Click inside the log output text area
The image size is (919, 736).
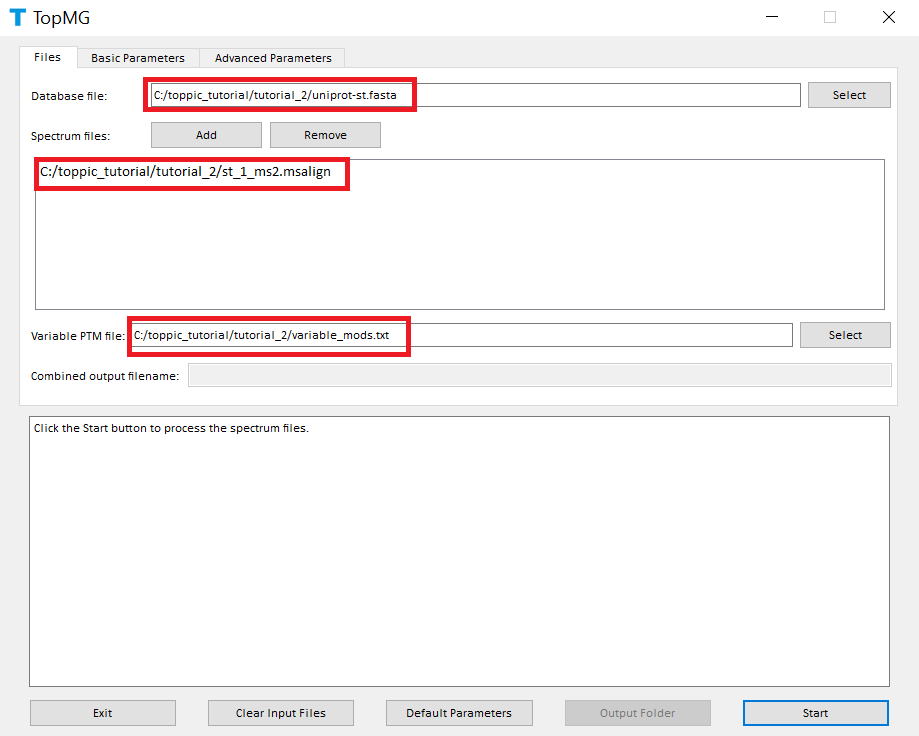pos(459,550)
